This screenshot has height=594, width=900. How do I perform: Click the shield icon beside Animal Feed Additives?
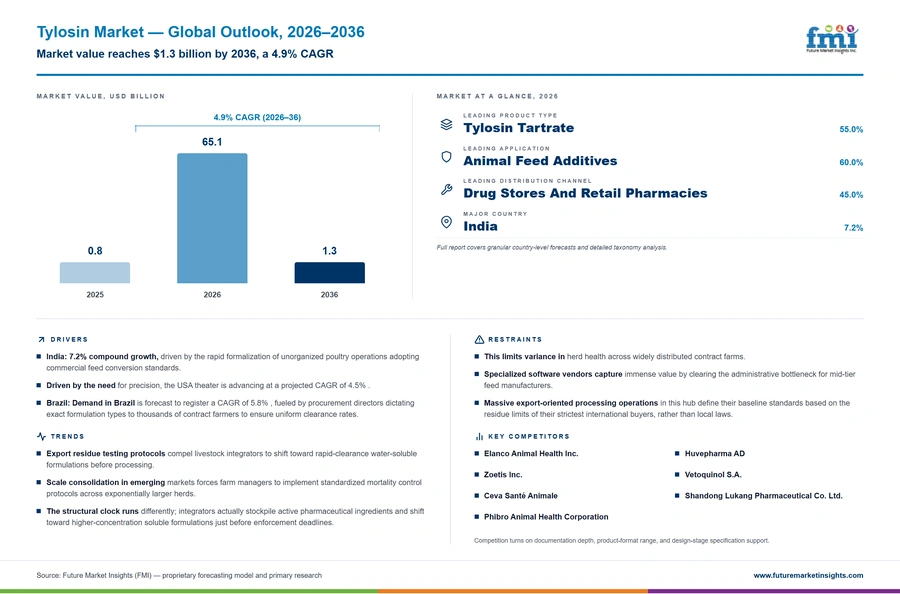tap(446, 157)
